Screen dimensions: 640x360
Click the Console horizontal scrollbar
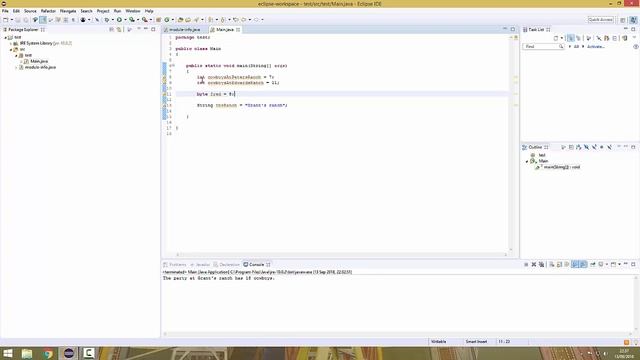coord(398,334)
